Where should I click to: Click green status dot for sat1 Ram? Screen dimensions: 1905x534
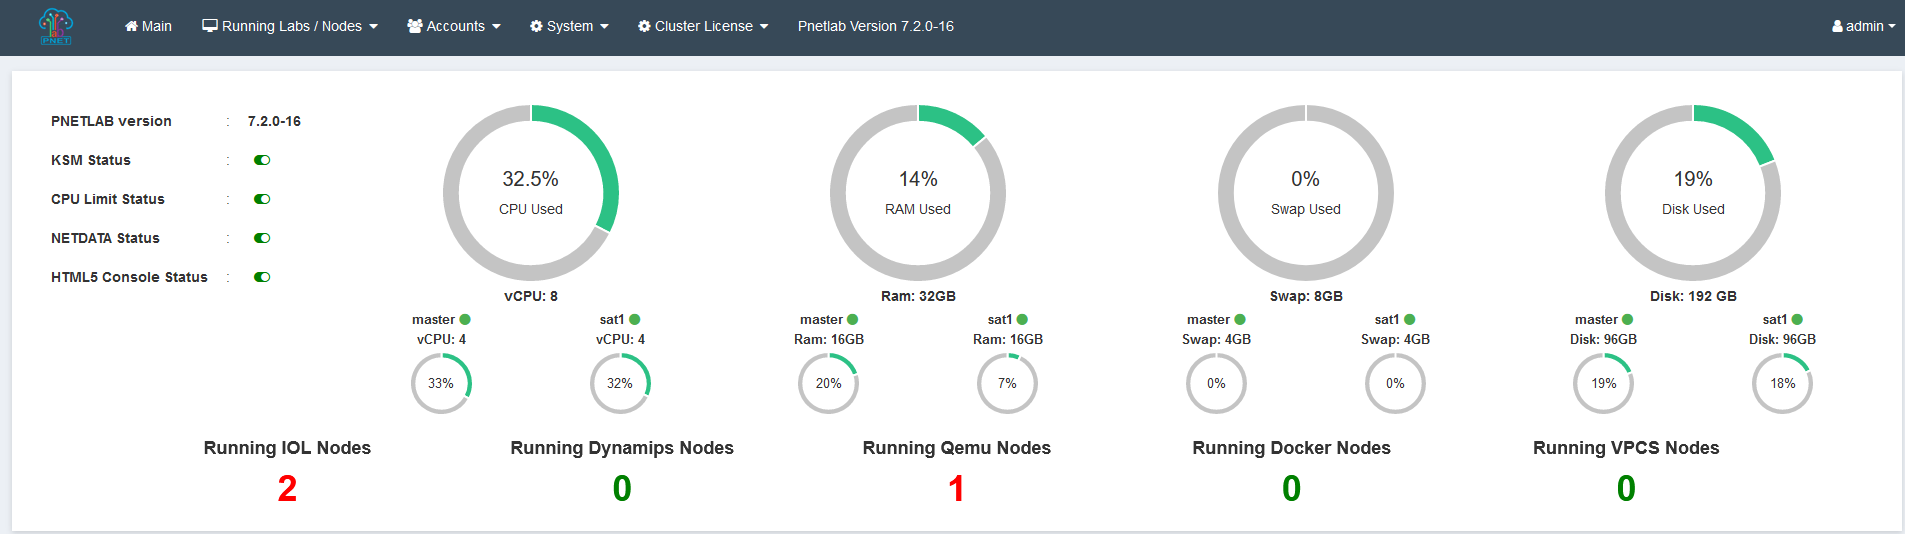(1022, 320)
